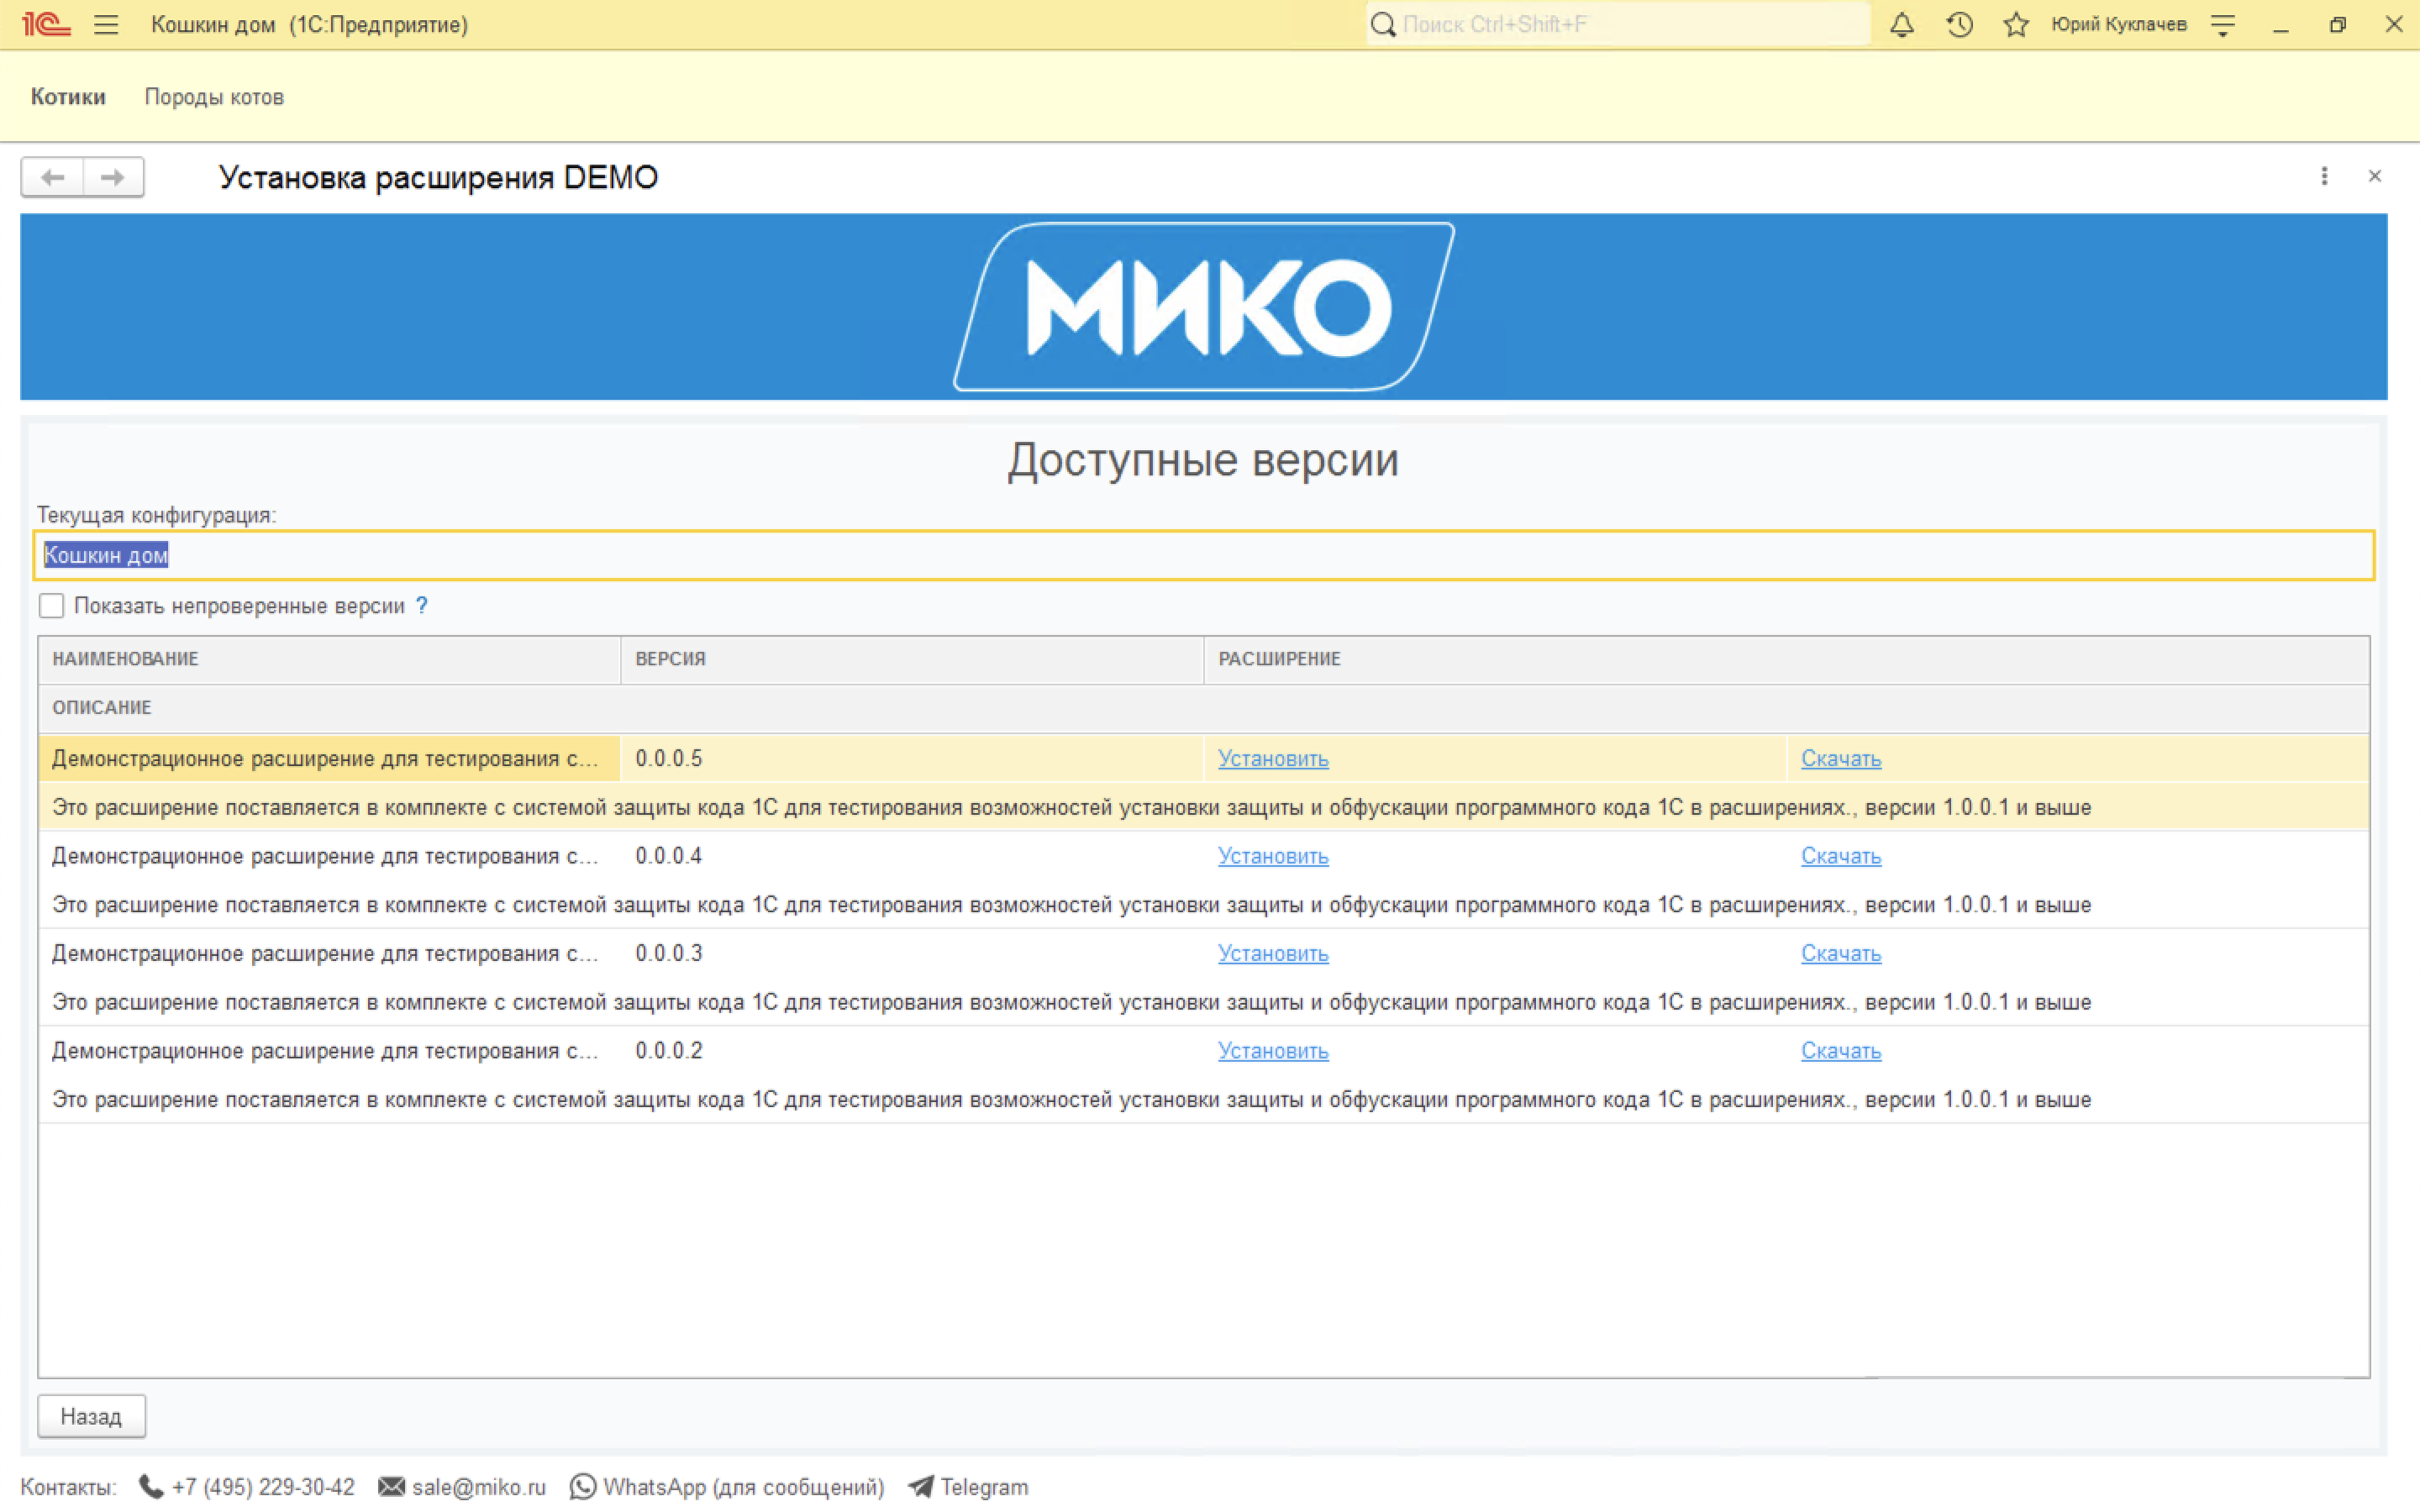The width and height of the screenshot is (2420, 1512).
Task: Click the question mark help hint
Action: [422, 605]
